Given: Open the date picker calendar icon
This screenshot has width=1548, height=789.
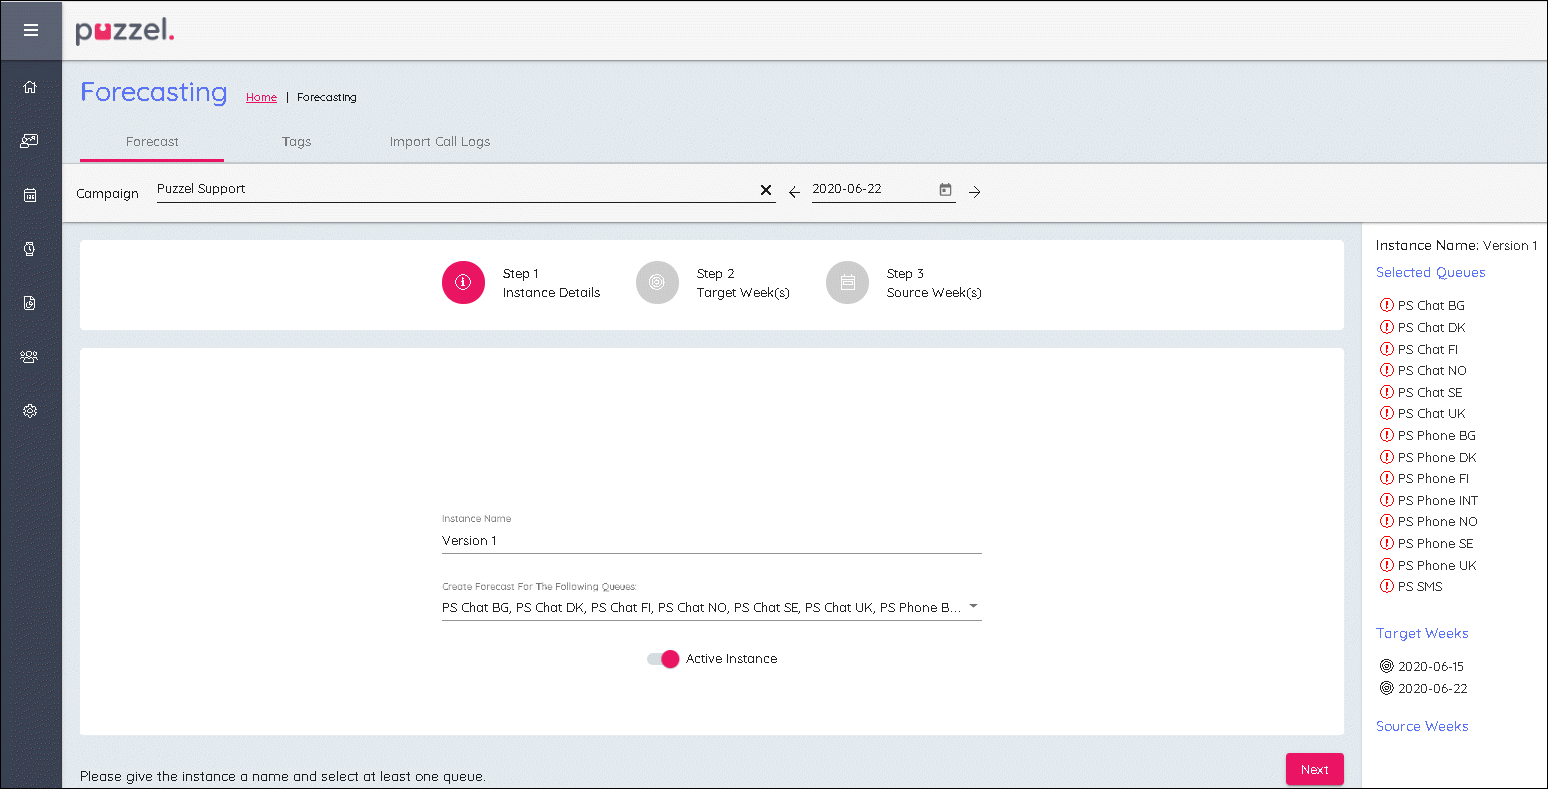Looking at the screenshot, I should [x=945, y=190].
